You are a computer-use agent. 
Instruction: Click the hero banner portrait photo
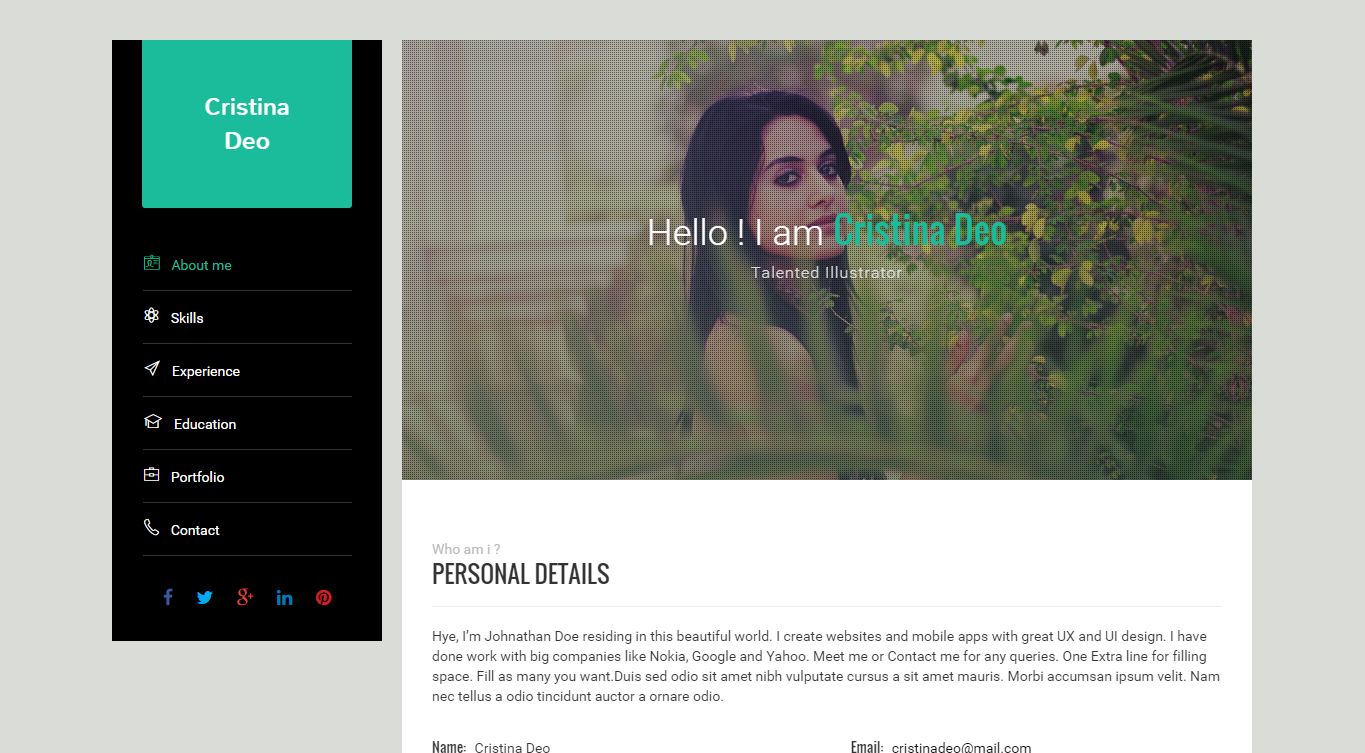(827, 260)
